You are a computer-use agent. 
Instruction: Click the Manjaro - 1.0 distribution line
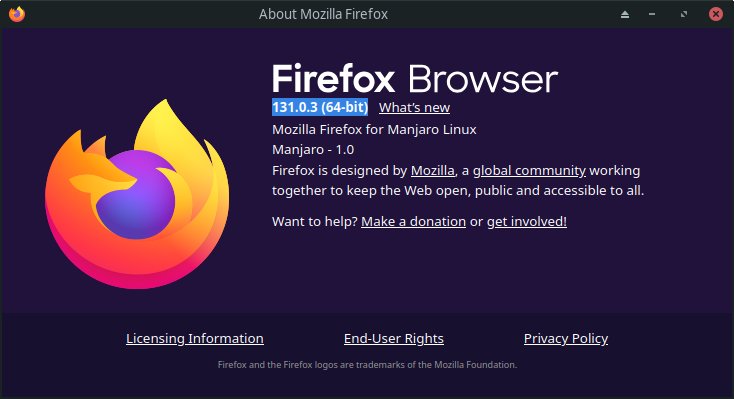tap(313, 150)
